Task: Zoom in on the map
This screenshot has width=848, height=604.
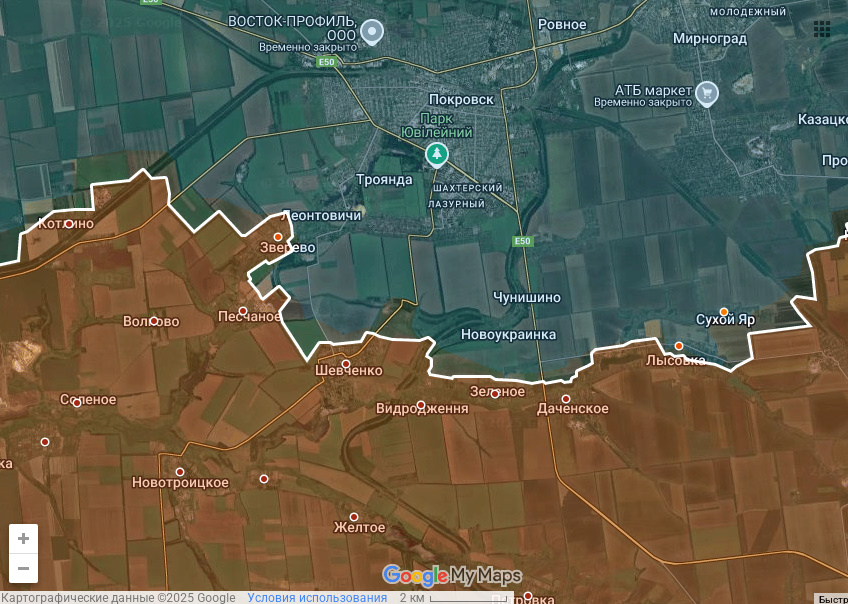Action: coord(23,539)
